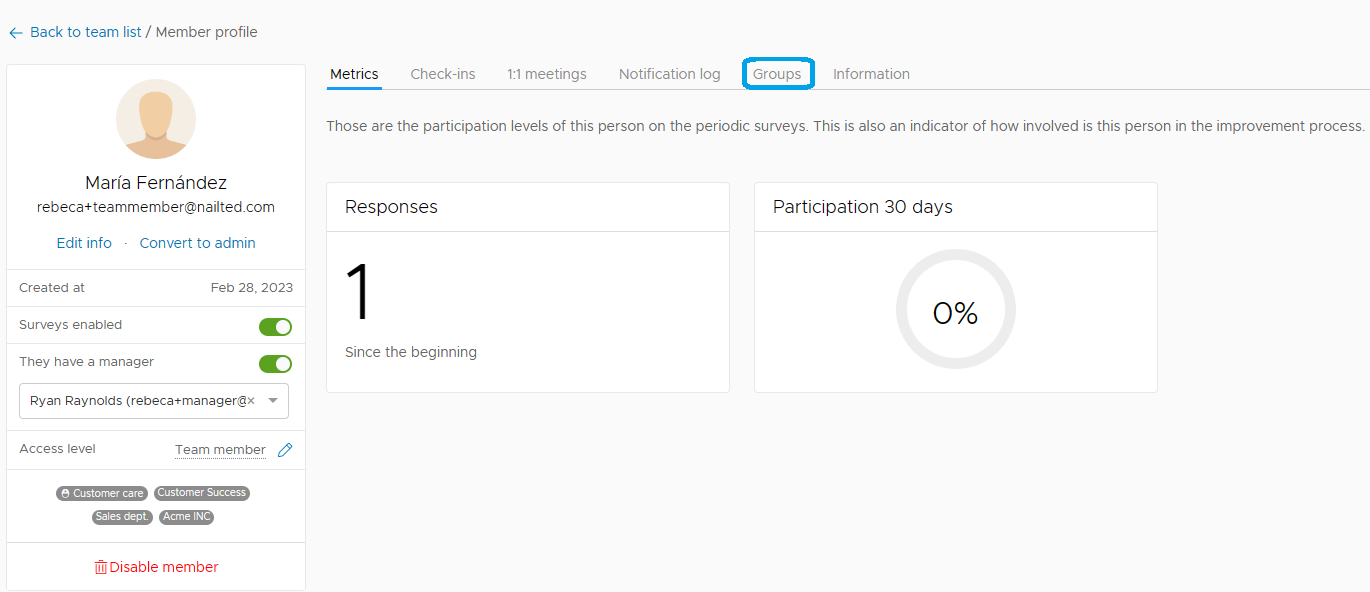This screenshot has width=1370, height=592.
Task: Click the Customer Success tag
Action: [202, 493]
